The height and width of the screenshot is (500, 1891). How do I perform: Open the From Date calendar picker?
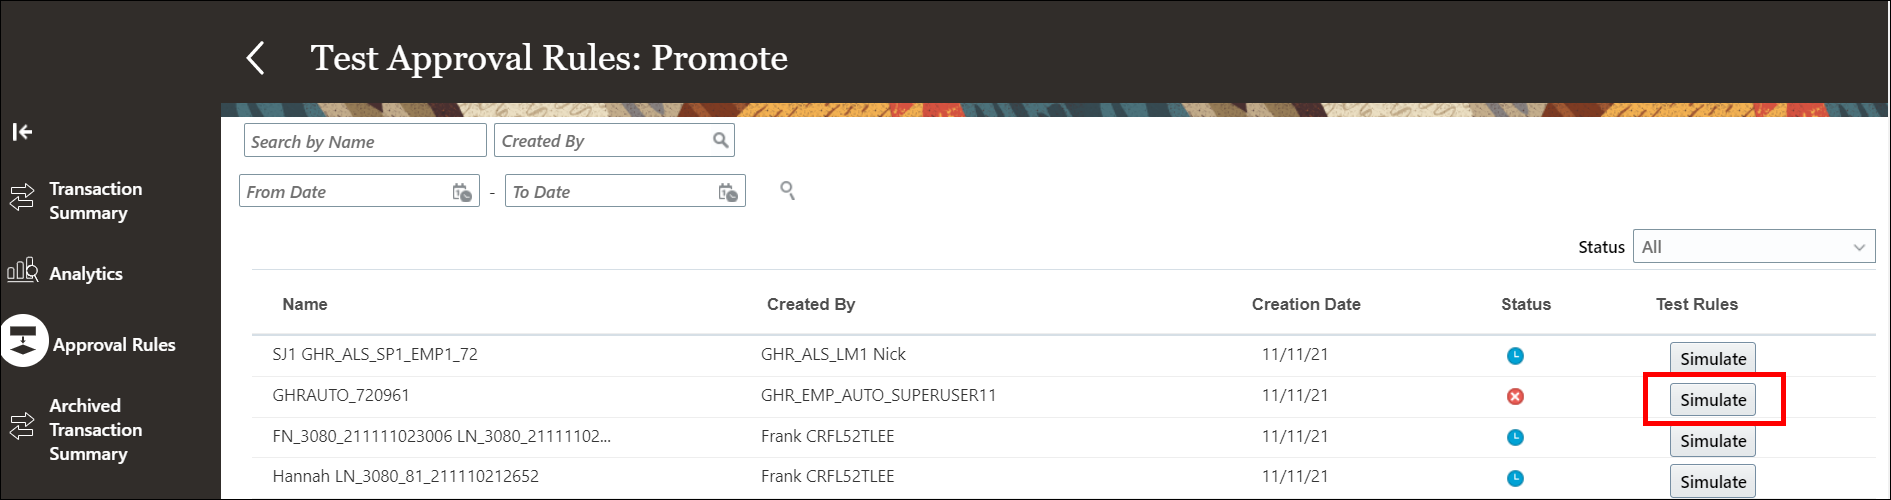tap(462, 192)
